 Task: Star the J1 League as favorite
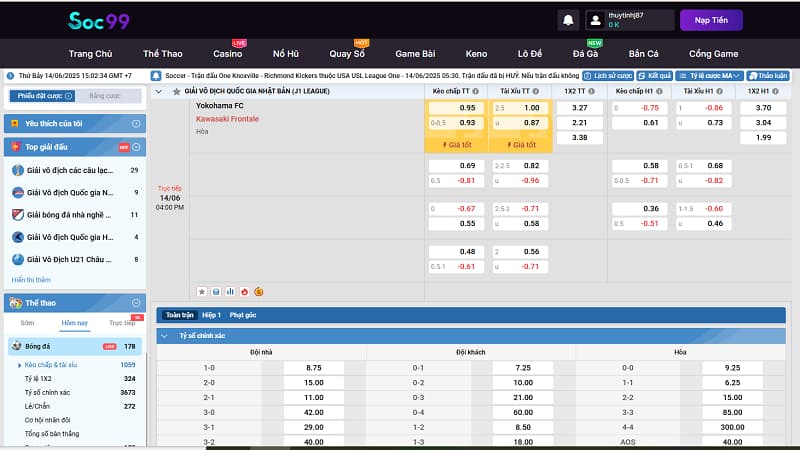point(177,91)
